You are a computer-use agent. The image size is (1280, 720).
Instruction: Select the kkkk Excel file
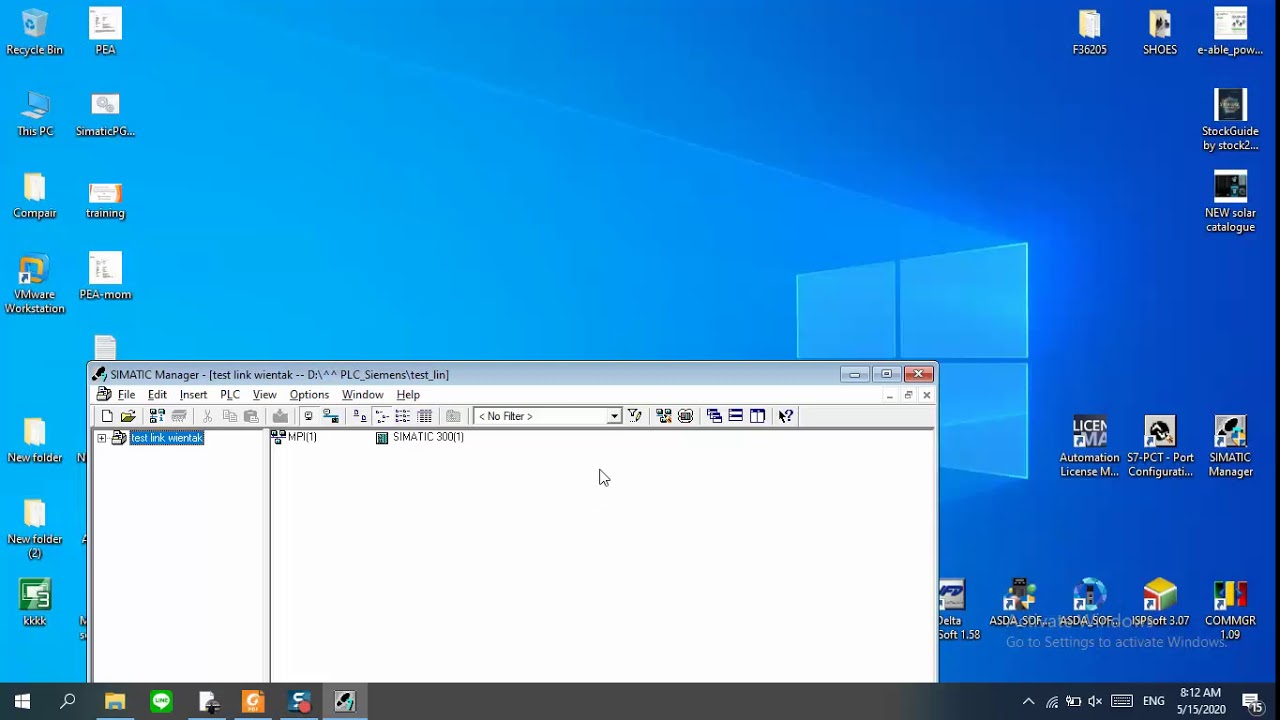coord(35,603)
